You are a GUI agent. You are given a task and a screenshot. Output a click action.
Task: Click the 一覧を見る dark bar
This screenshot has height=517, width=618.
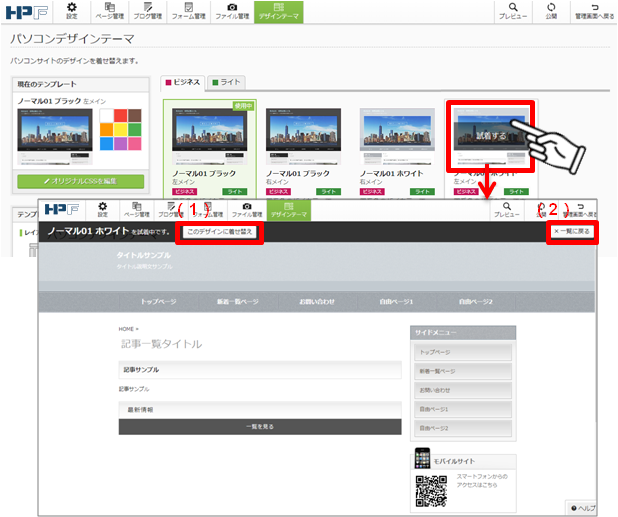click(259, 426)
